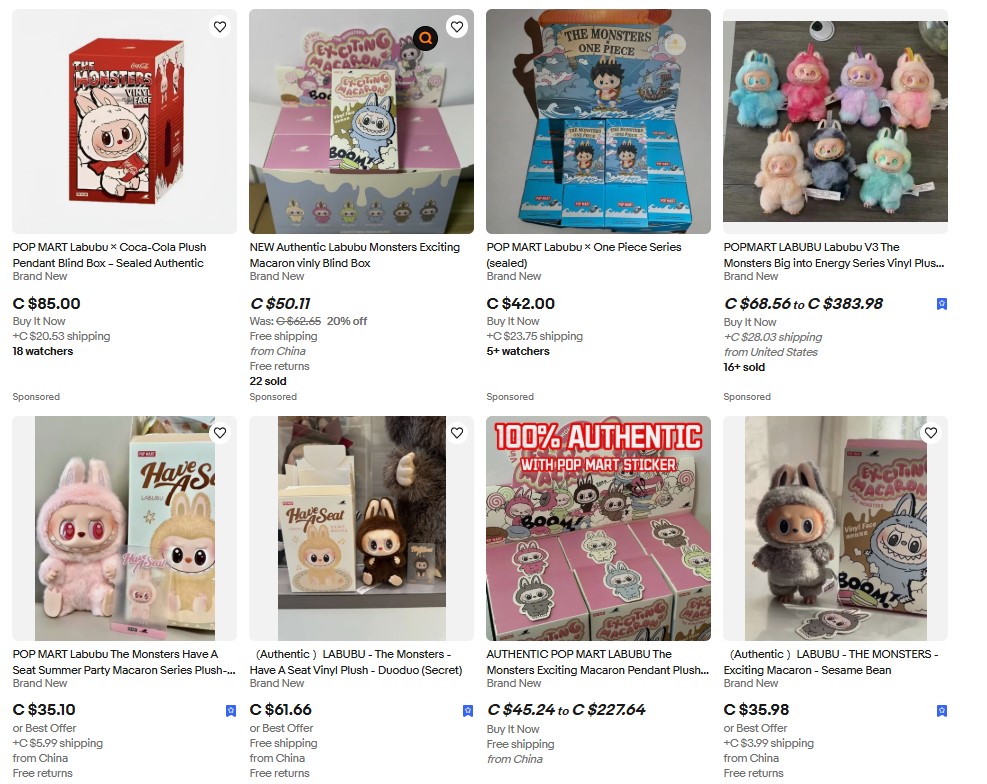Open red Coca-Cola Monsters box image
Image resolution: width=987 pixels, height=784 pixels.
(x=125, y=121)
